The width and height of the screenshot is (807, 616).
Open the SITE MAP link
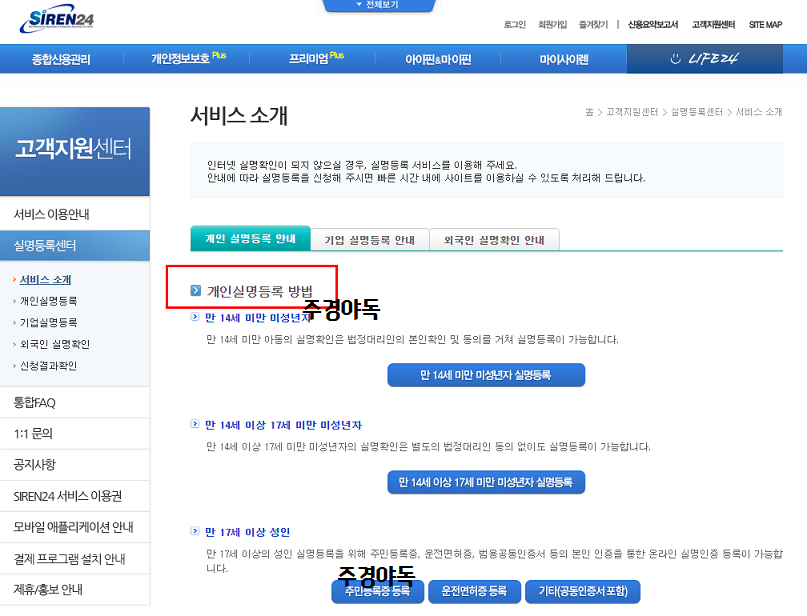click(763, 24)
